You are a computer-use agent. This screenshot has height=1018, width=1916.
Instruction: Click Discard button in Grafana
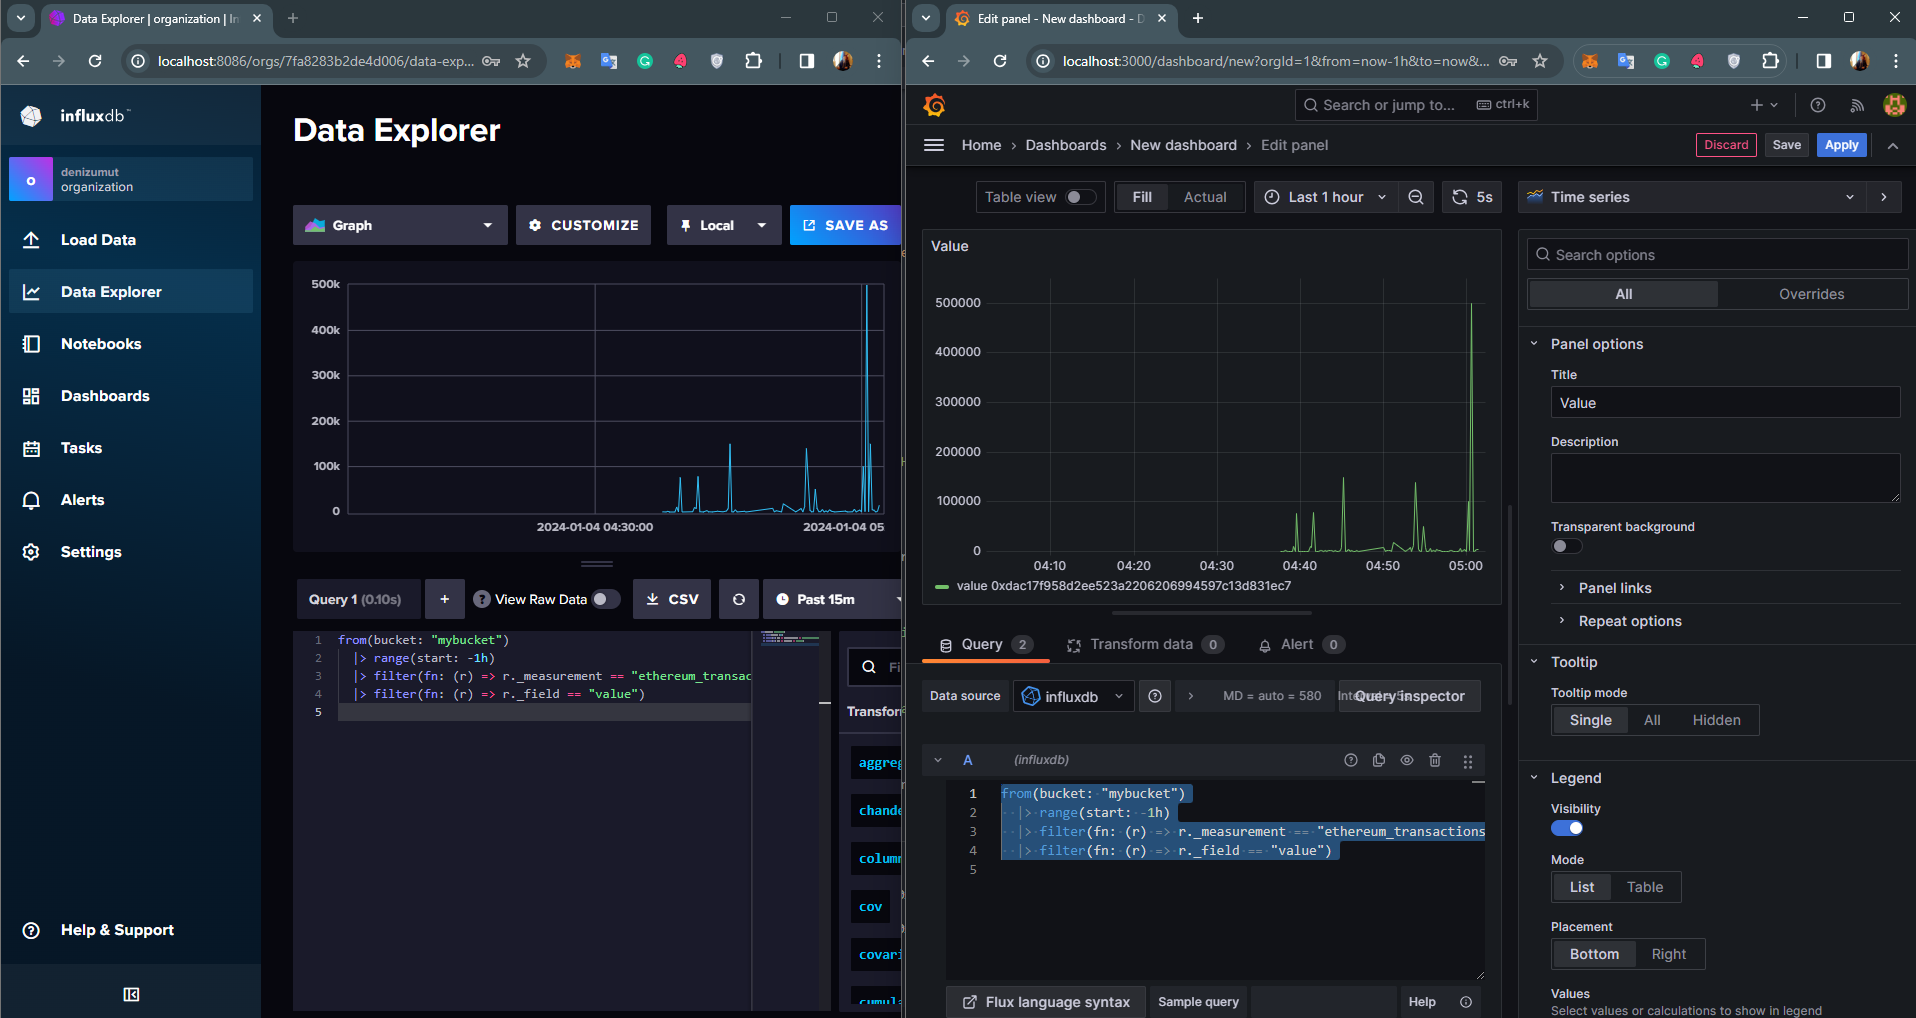click(x=1726, y=145)
